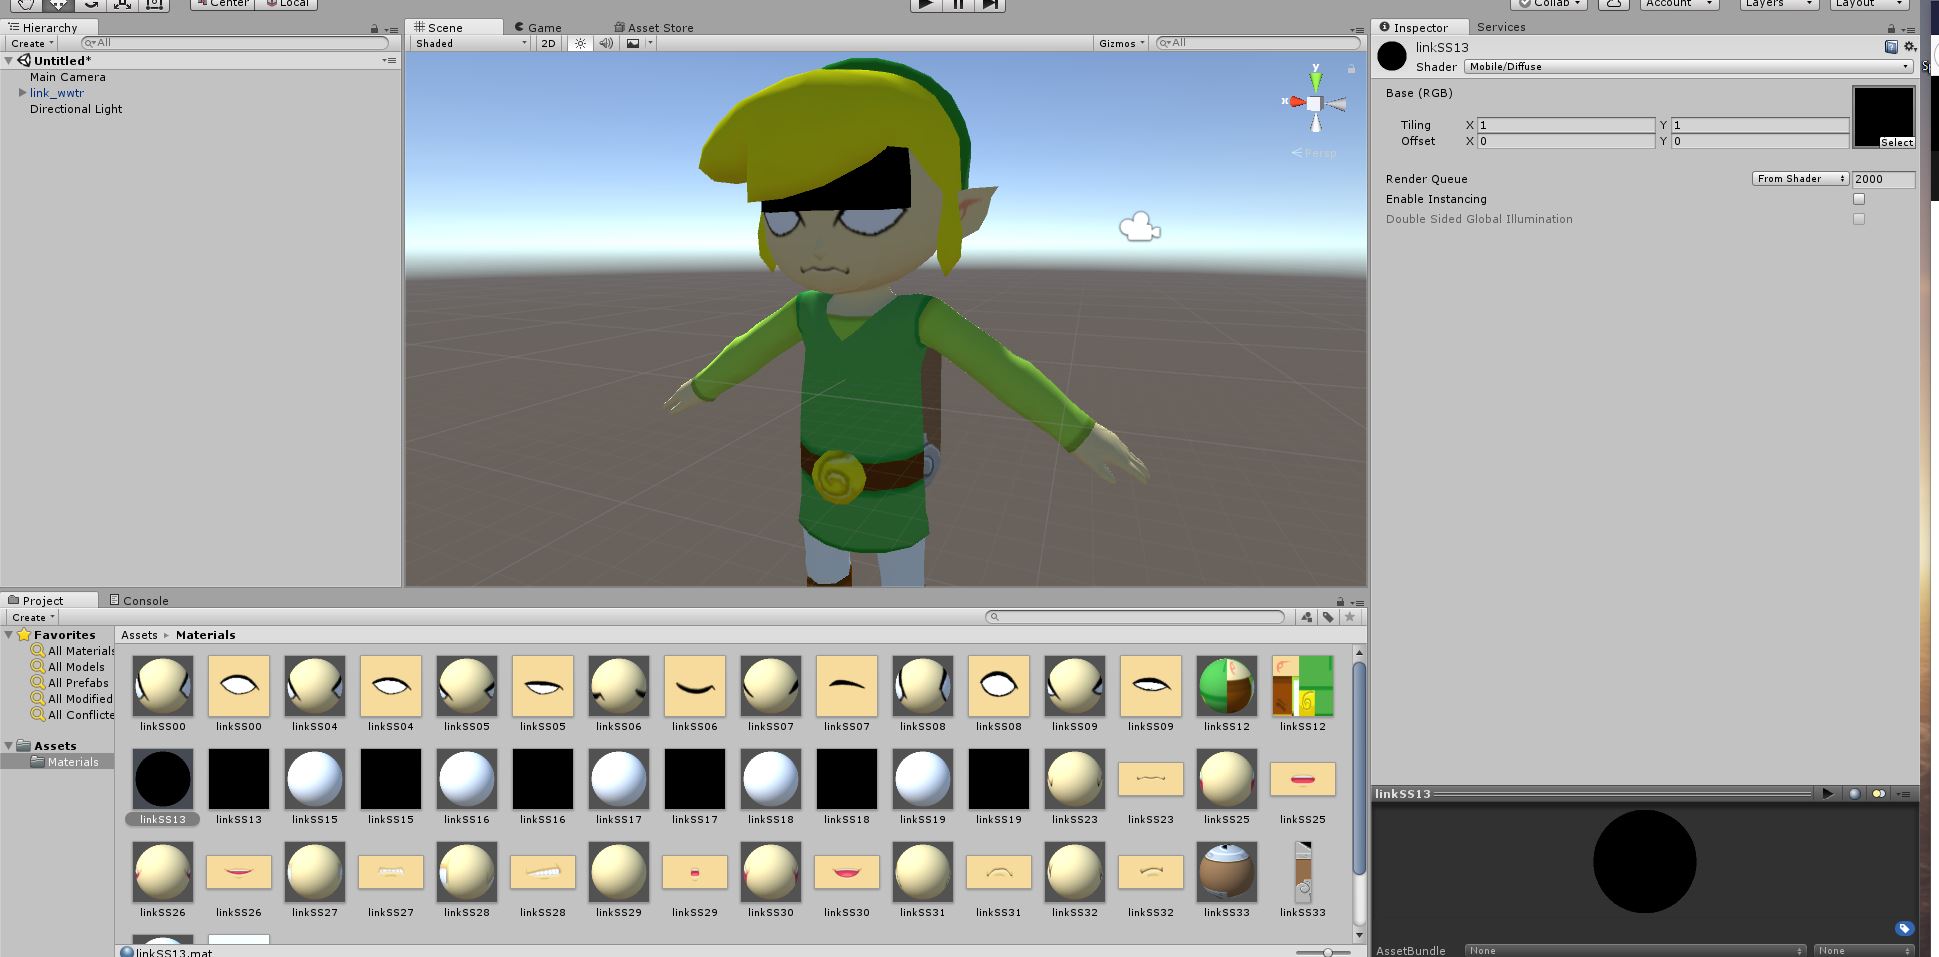Click the cloud services icon
The width and height of the screenshot is (1939, 957).
[x=1614, y=4]
